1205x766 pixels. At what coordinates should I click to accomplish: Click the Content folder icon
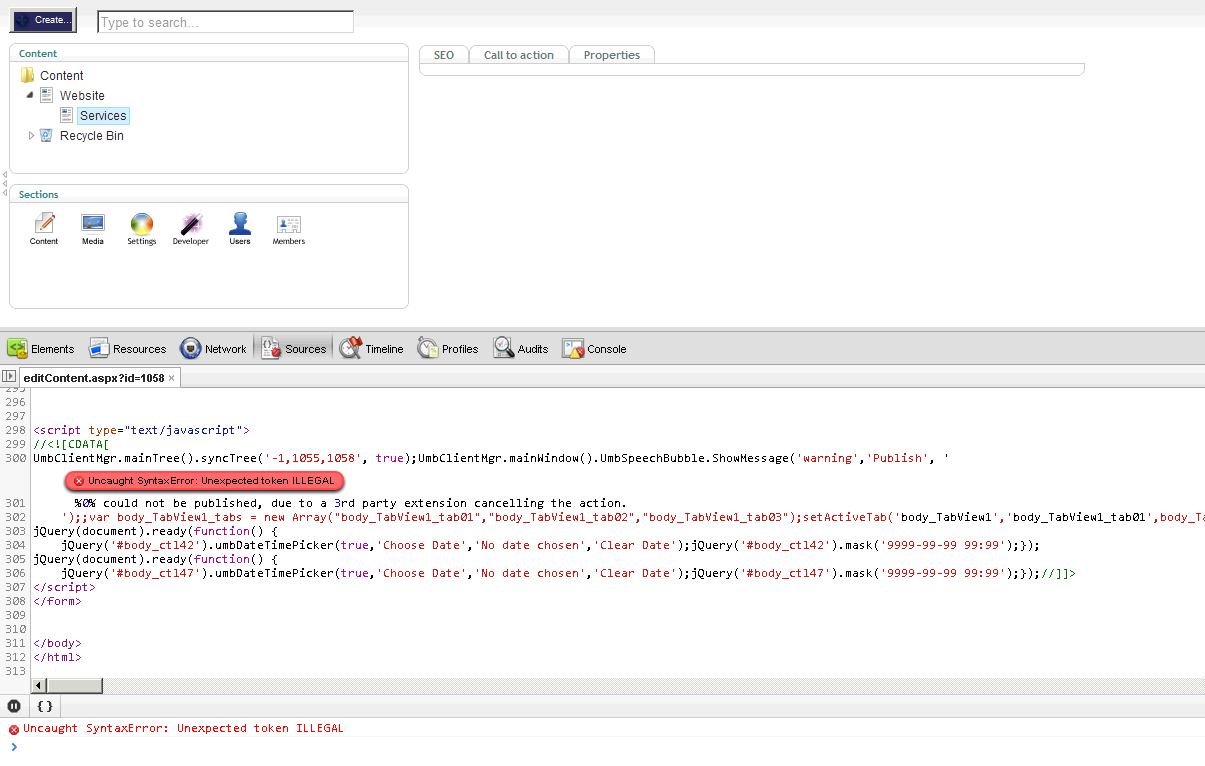(27, 76)
